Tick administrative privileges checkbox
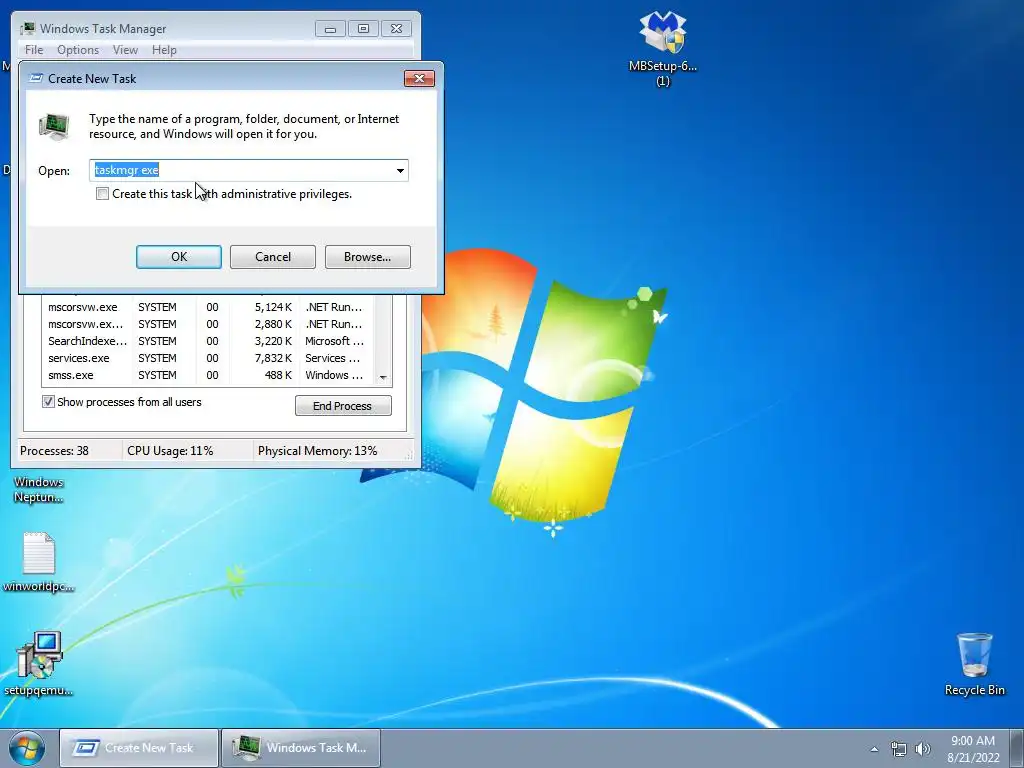 coord(103,194)
